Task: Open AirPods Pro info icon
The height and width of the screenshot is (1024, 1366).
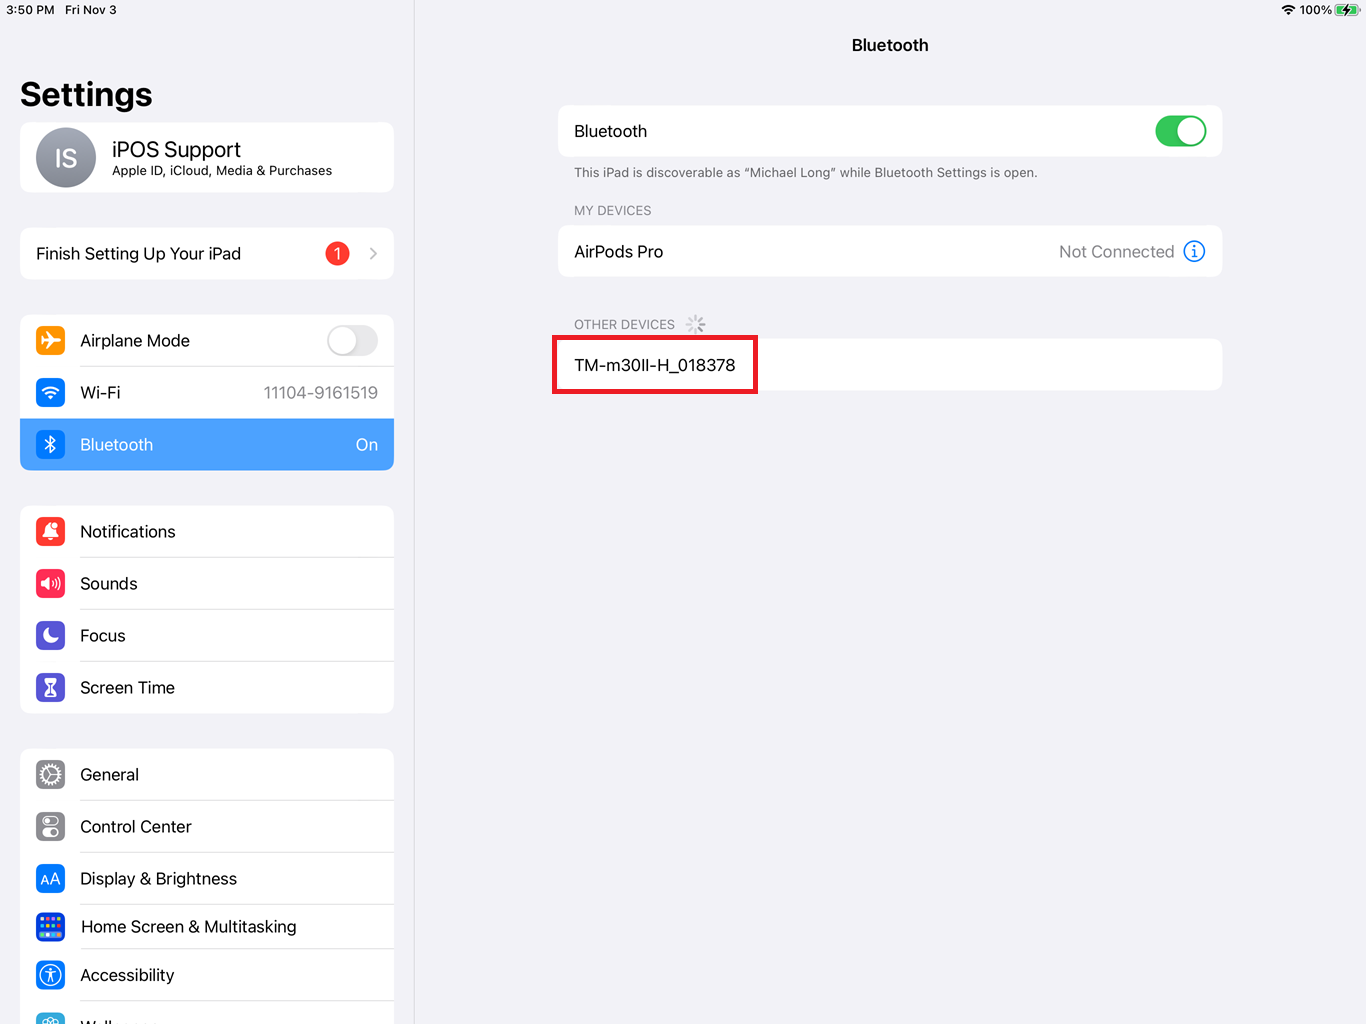Action: 1194,251
